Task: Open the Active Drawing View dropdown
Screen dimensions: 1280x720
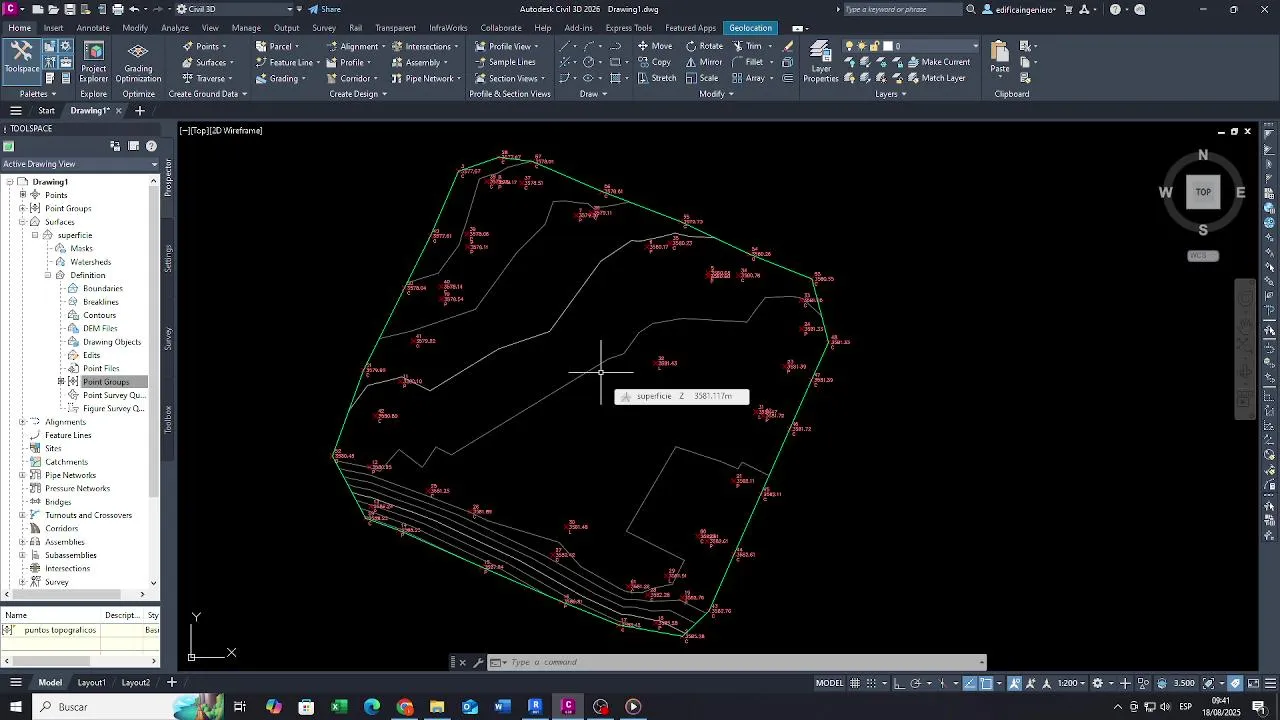Action: (x=80, y=164)
